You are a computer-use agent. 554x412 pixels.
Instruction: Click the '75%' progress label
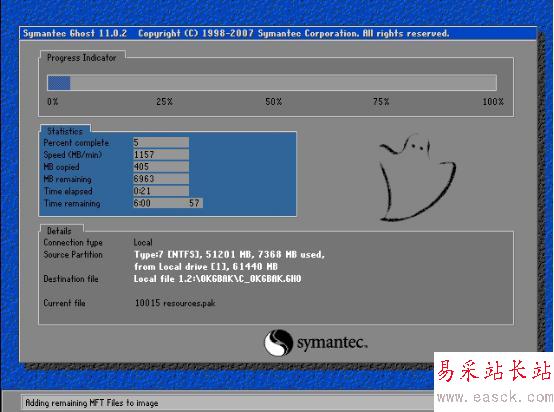pos(381,102)
